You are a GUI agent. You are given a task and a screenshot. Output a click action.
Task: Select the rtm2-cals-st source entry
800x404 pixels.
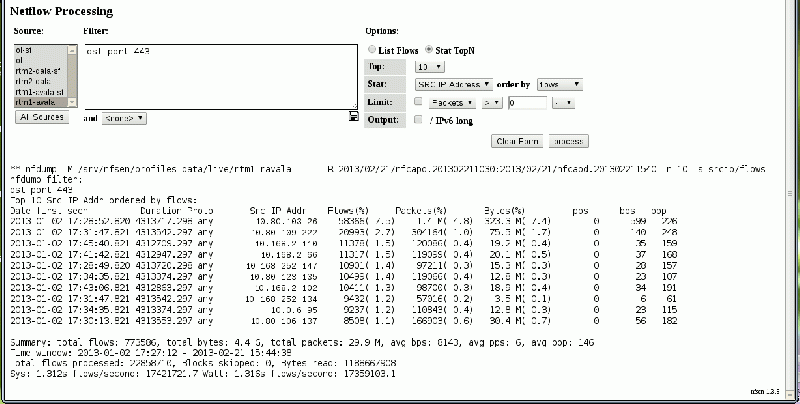point(40,71)
